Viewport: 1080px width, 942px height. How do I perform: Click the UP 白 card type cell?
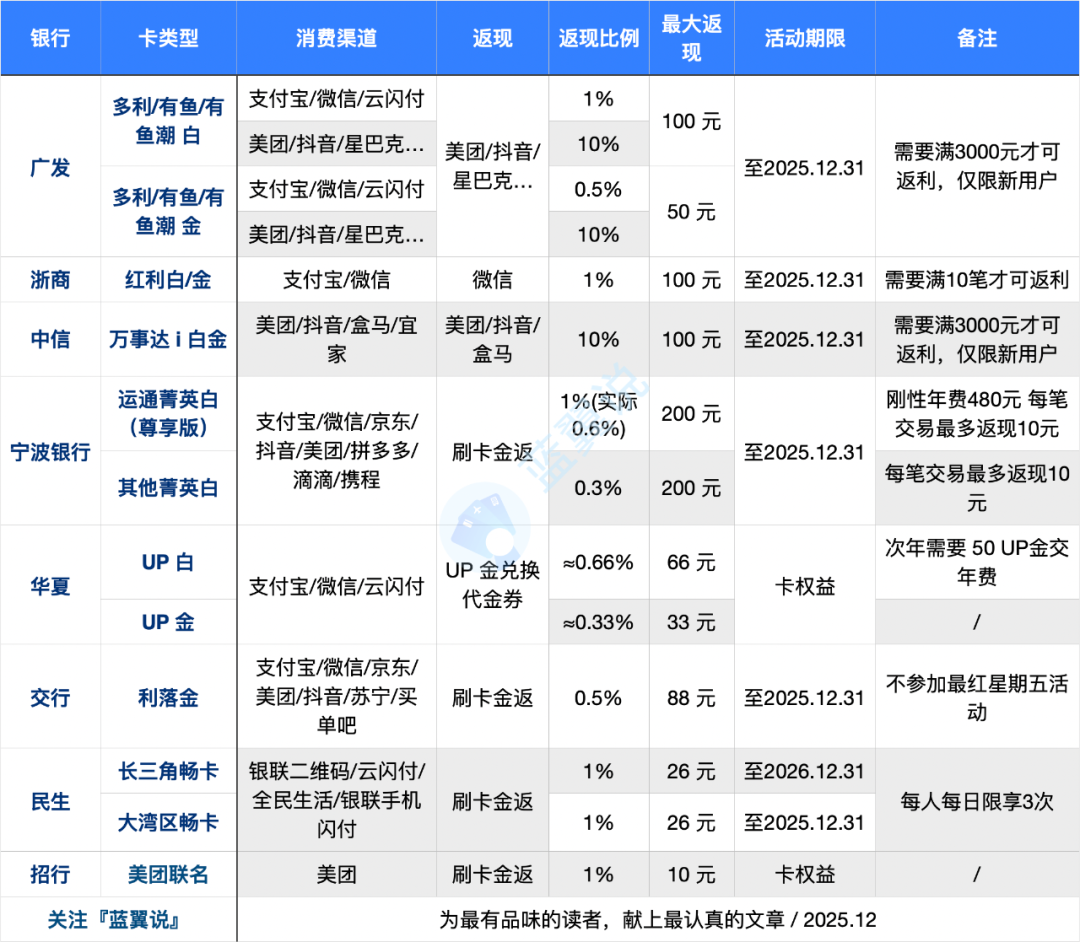point(167,563)
